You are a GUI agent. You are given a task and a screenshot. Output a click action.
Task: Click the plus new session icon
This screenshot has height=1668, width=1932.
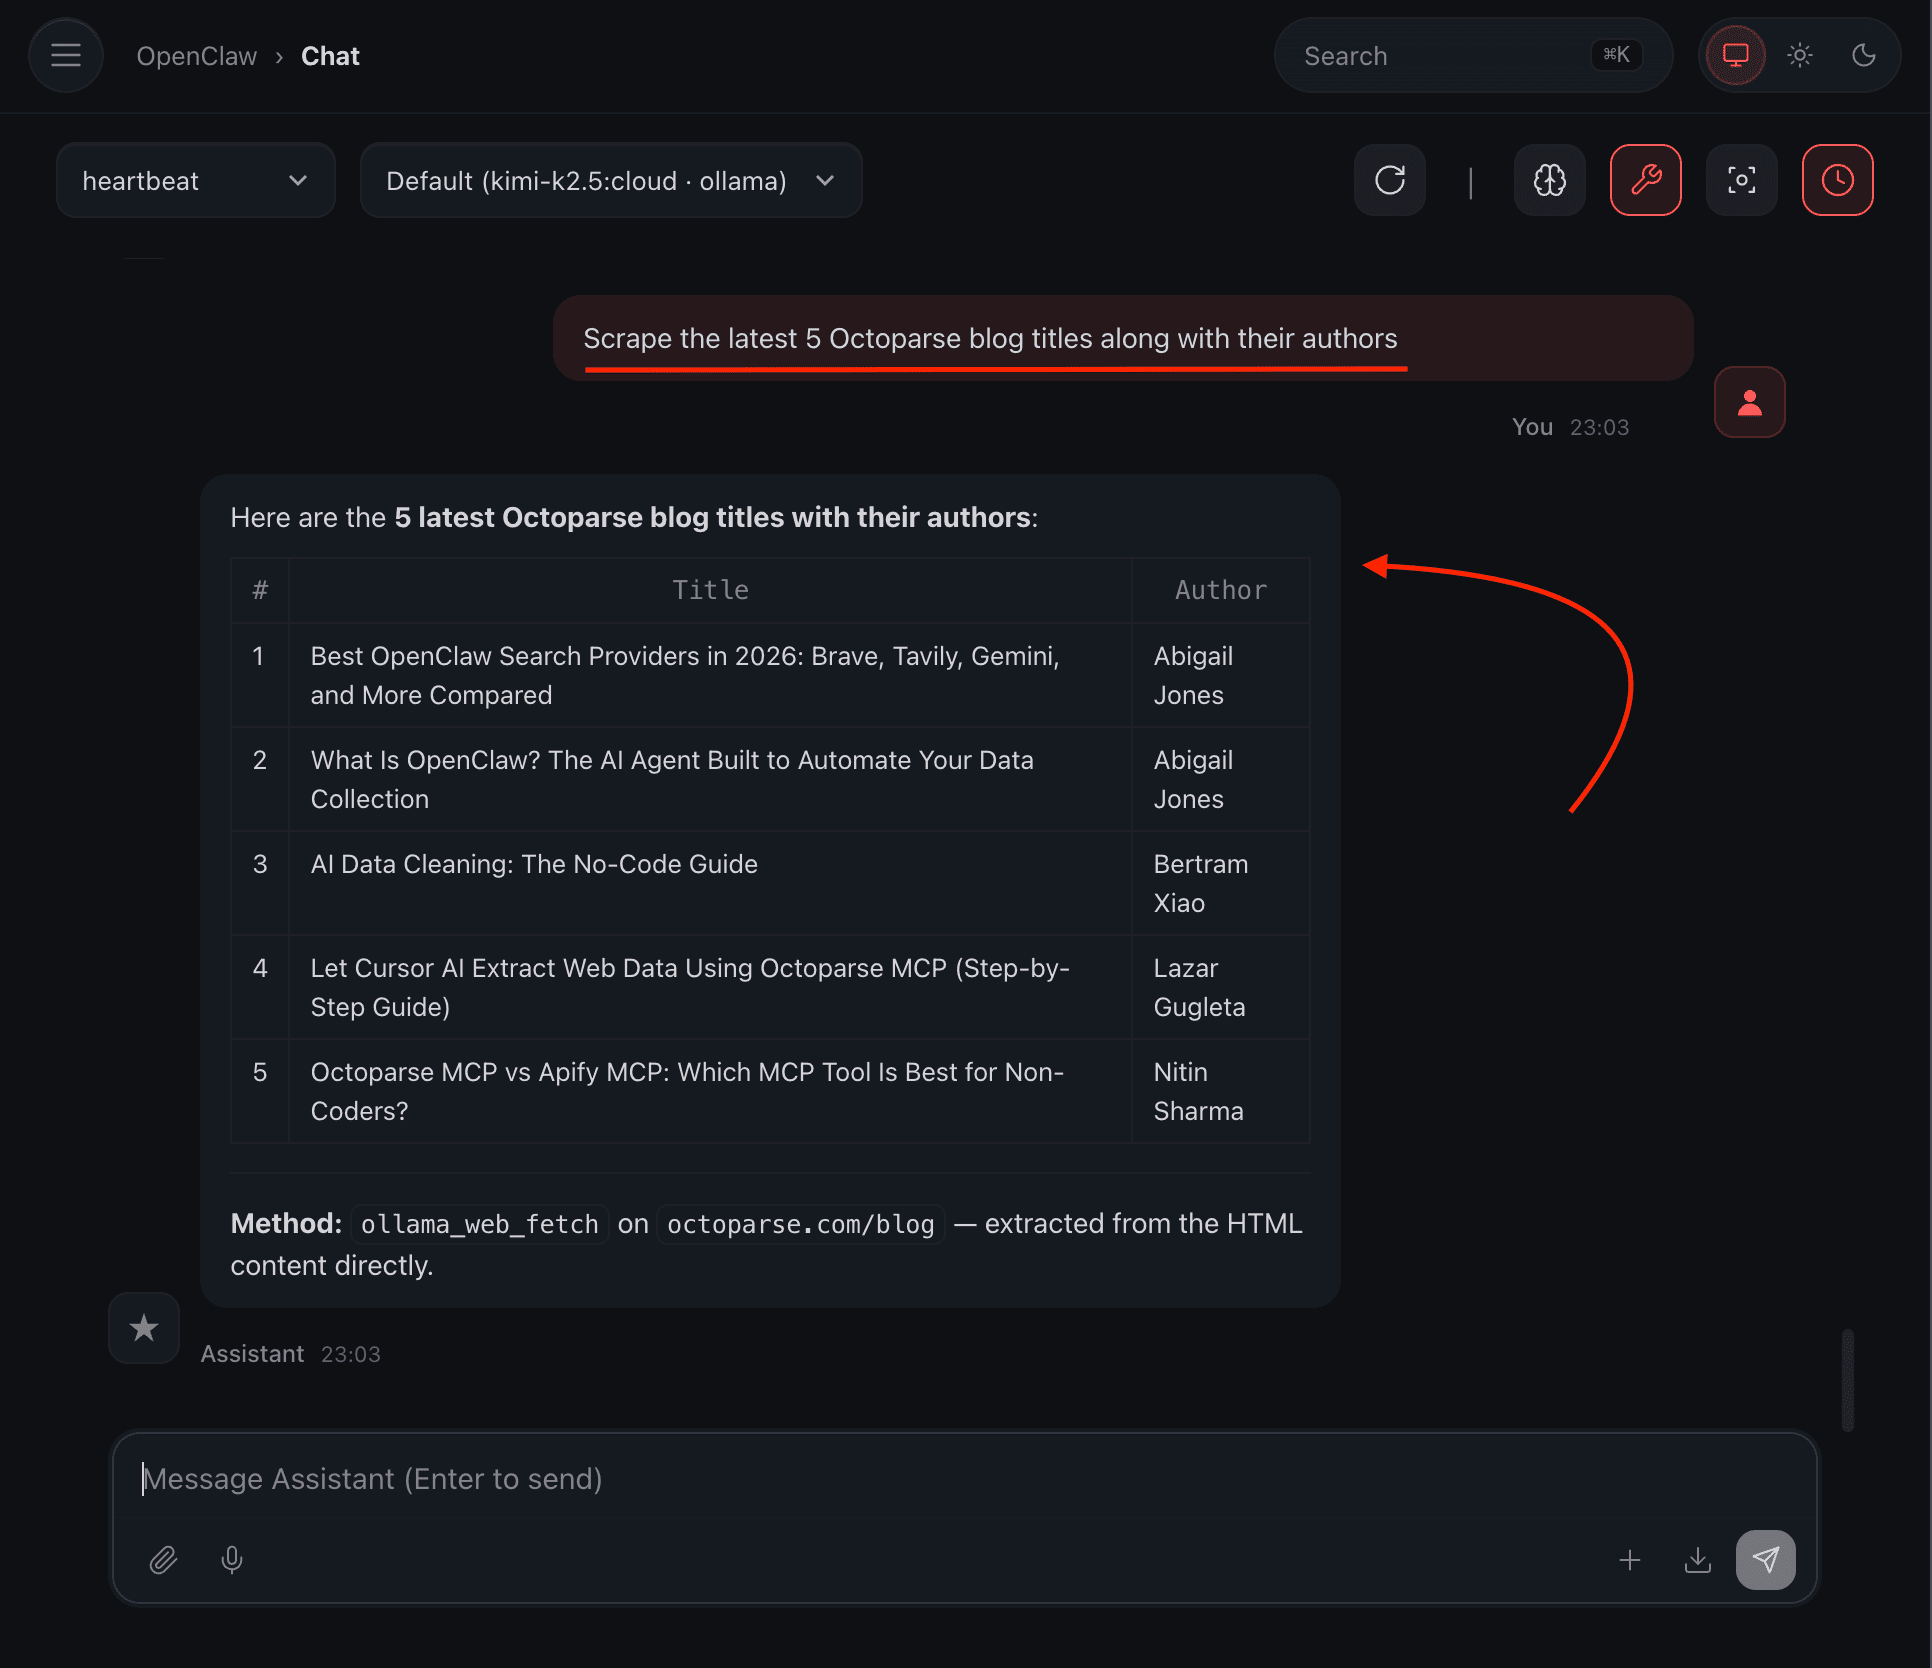click(1630, 1560)
